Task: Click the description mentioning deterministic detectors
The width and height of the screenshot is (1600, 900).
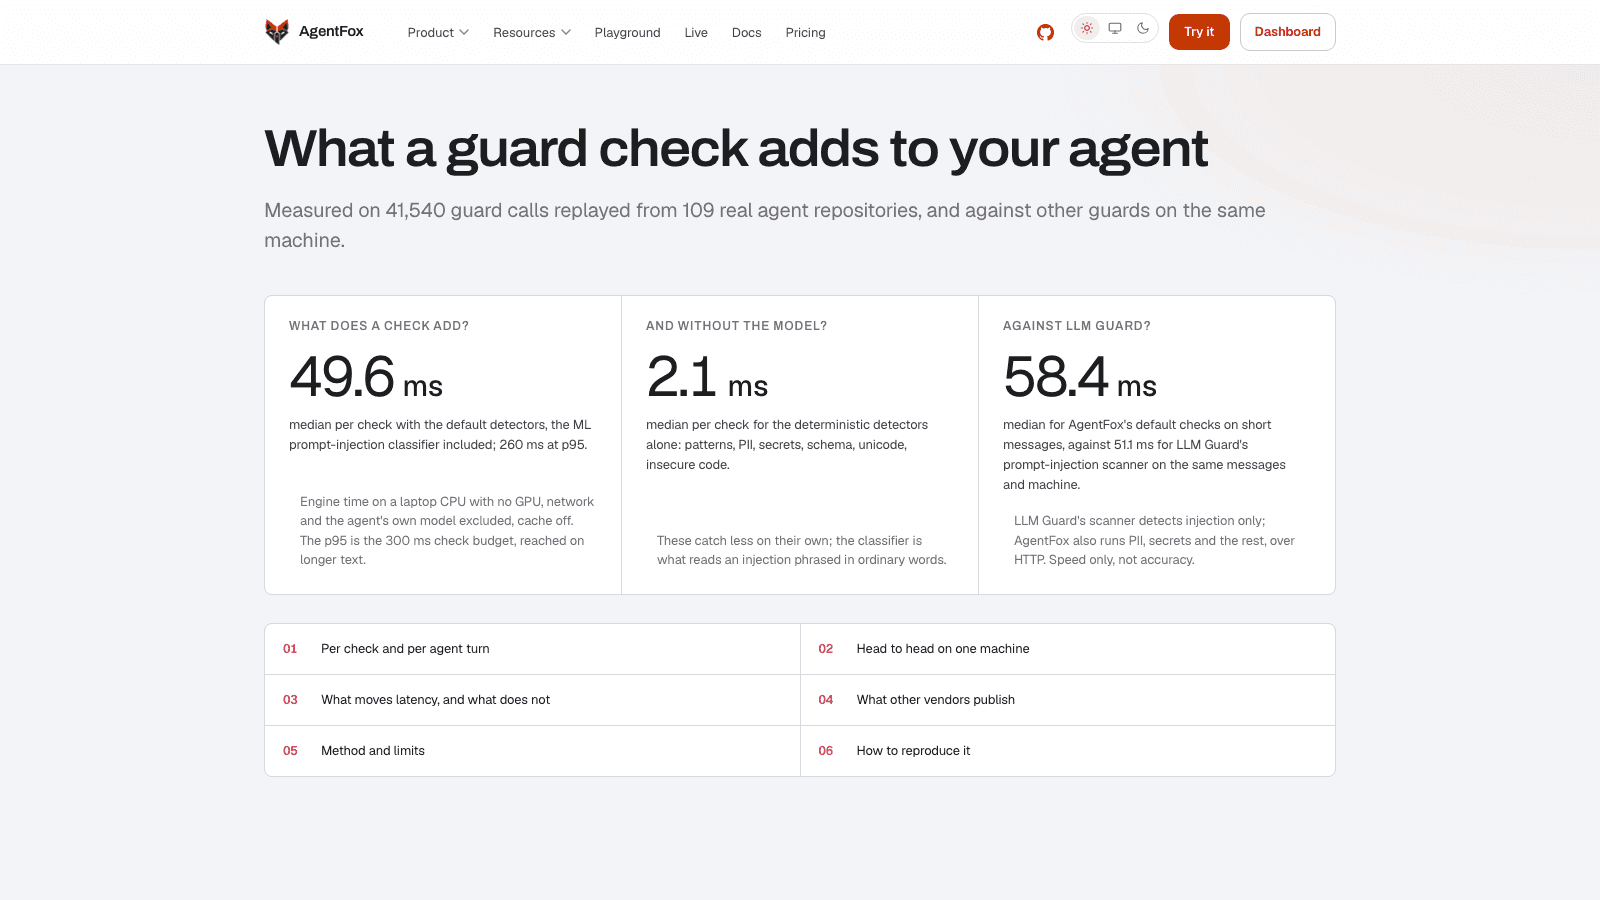Action: point(787,445)
